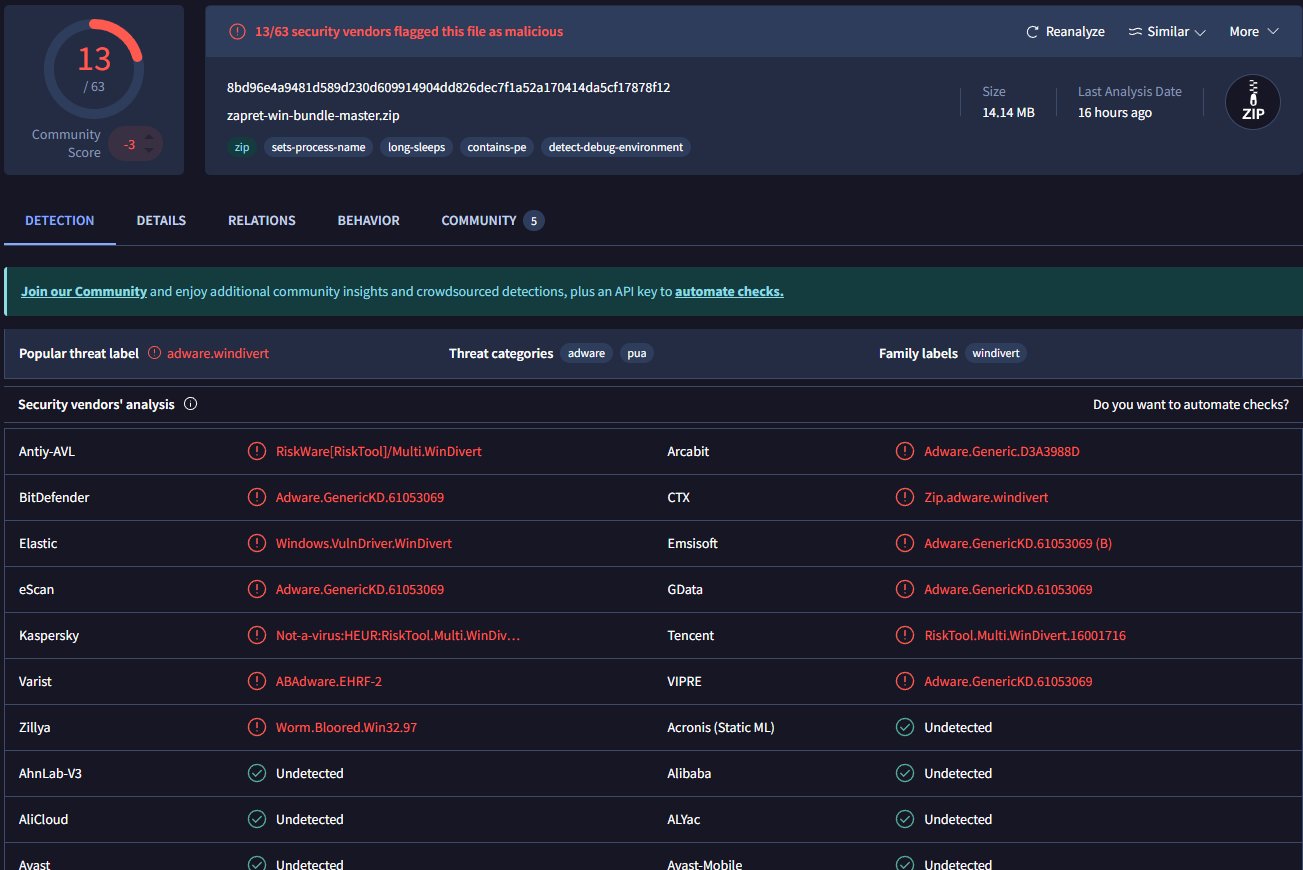
Task: Click the GData detection alert icon
Action: coord(905,590)
